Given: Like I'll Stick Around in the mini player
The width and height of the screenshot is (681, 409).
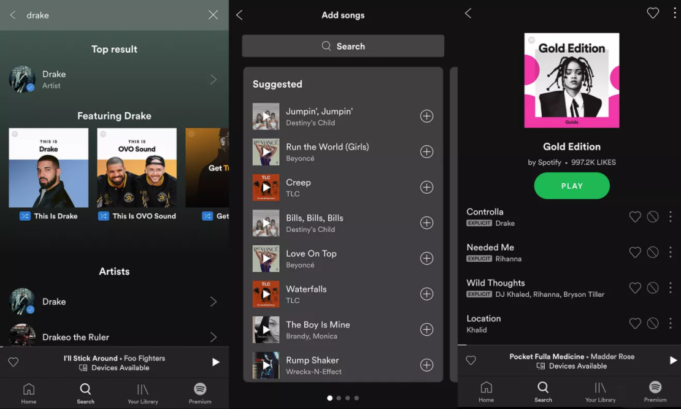Looking at the screenshot, I should pos(13,362).
